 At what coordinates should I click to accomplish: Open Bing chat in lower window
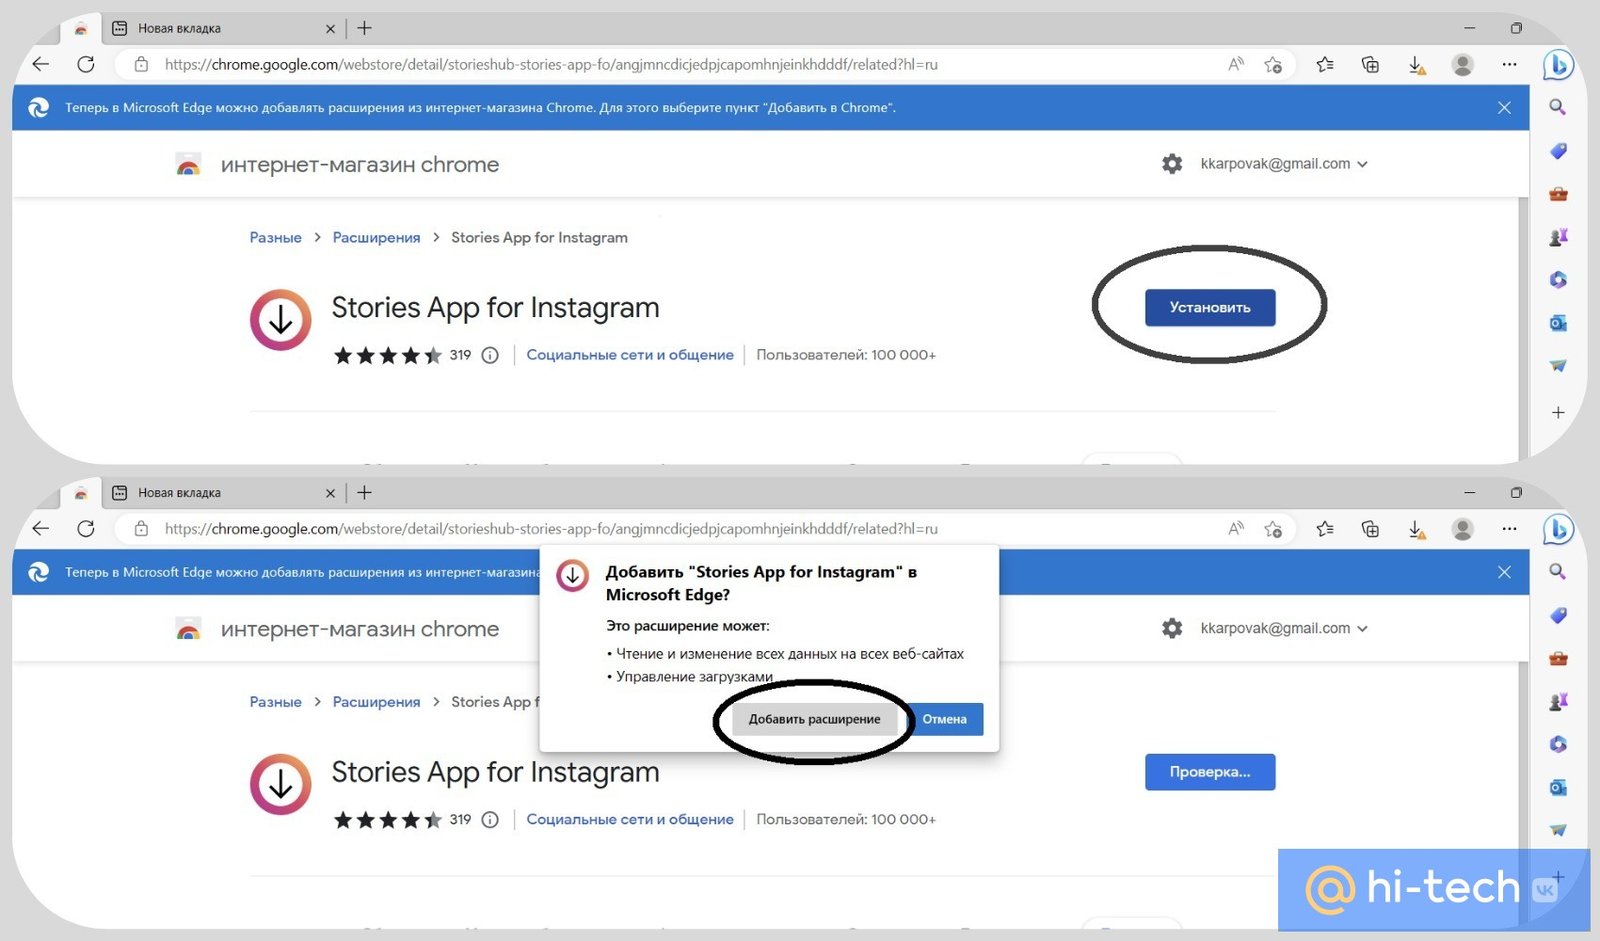tap(1558, 529)
